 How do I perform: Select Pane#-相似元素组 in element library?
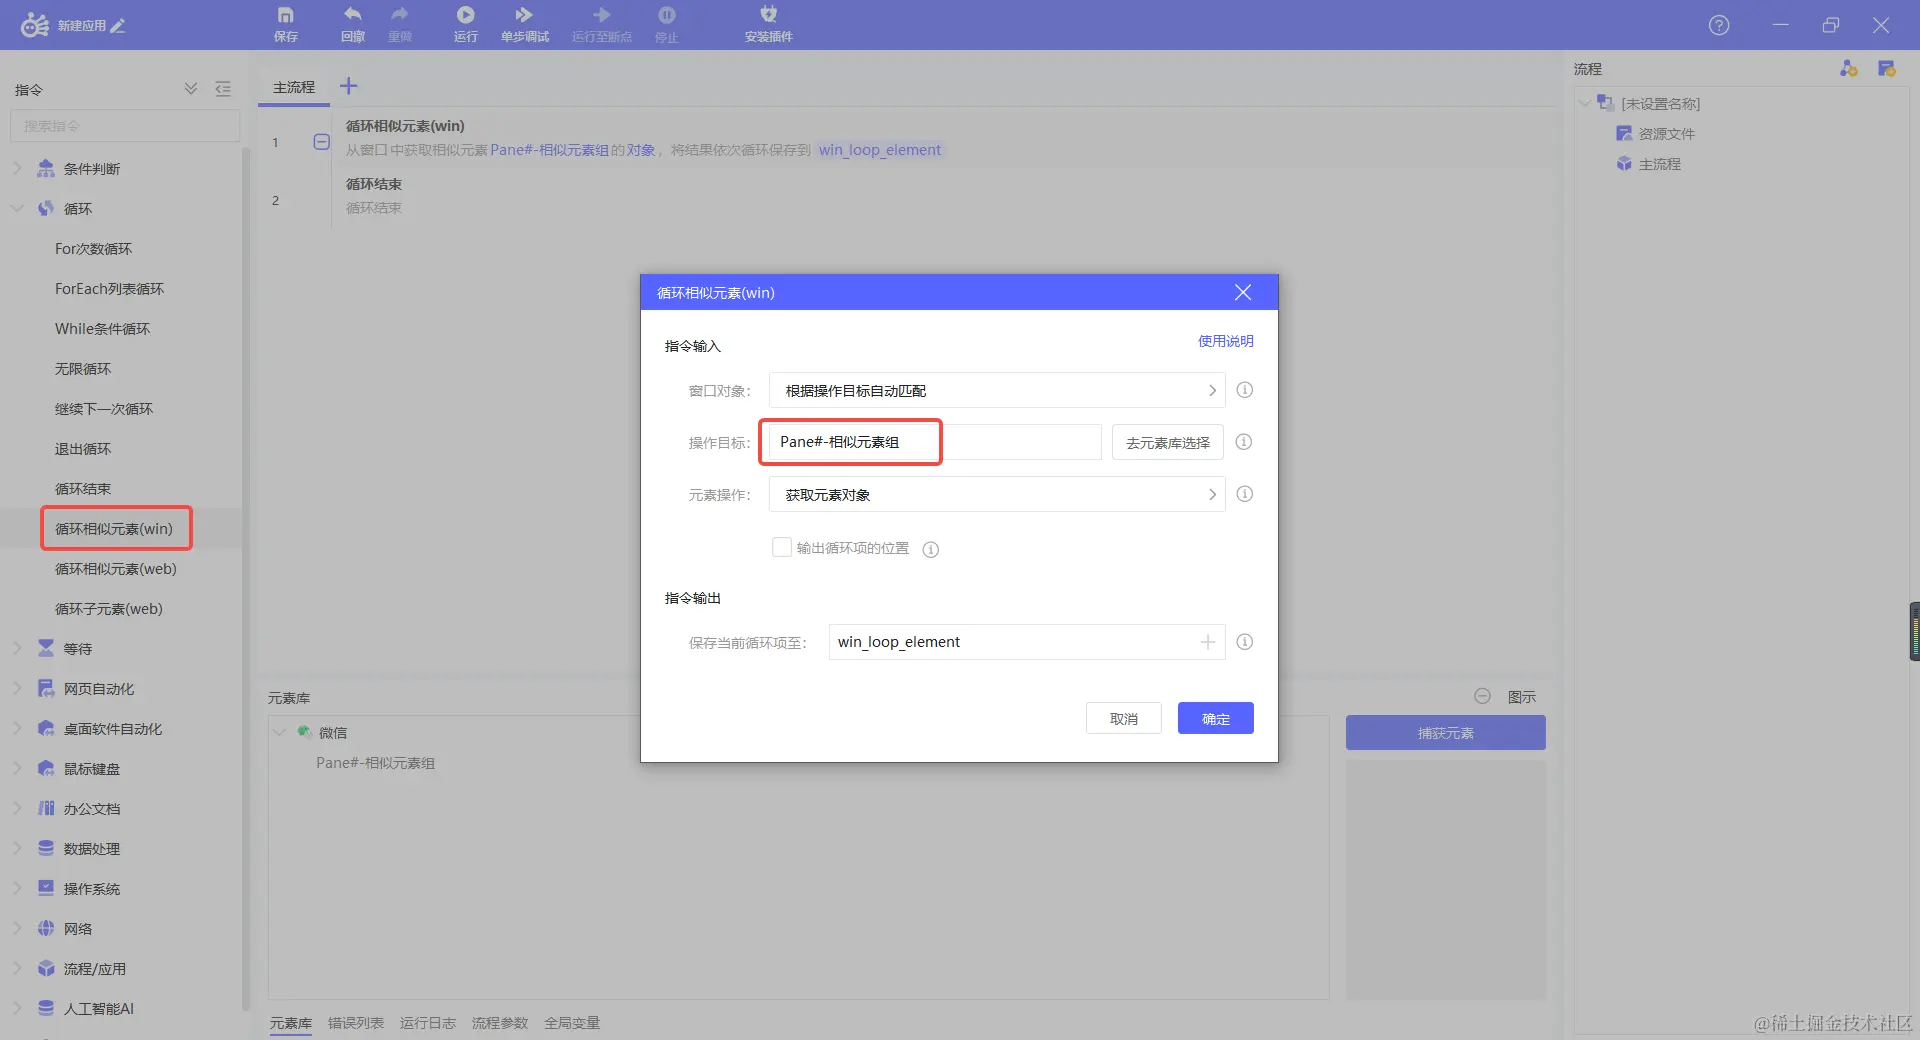[x=375, y=763]
